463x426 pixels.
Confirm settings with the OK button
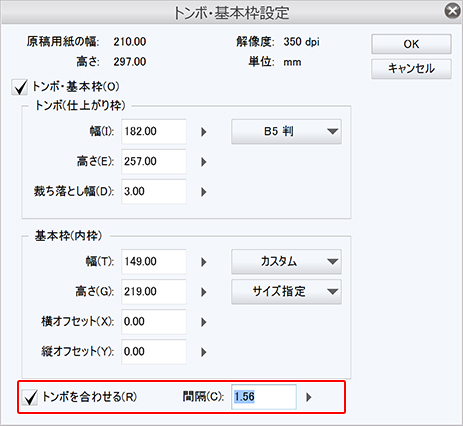click(411, 44)
